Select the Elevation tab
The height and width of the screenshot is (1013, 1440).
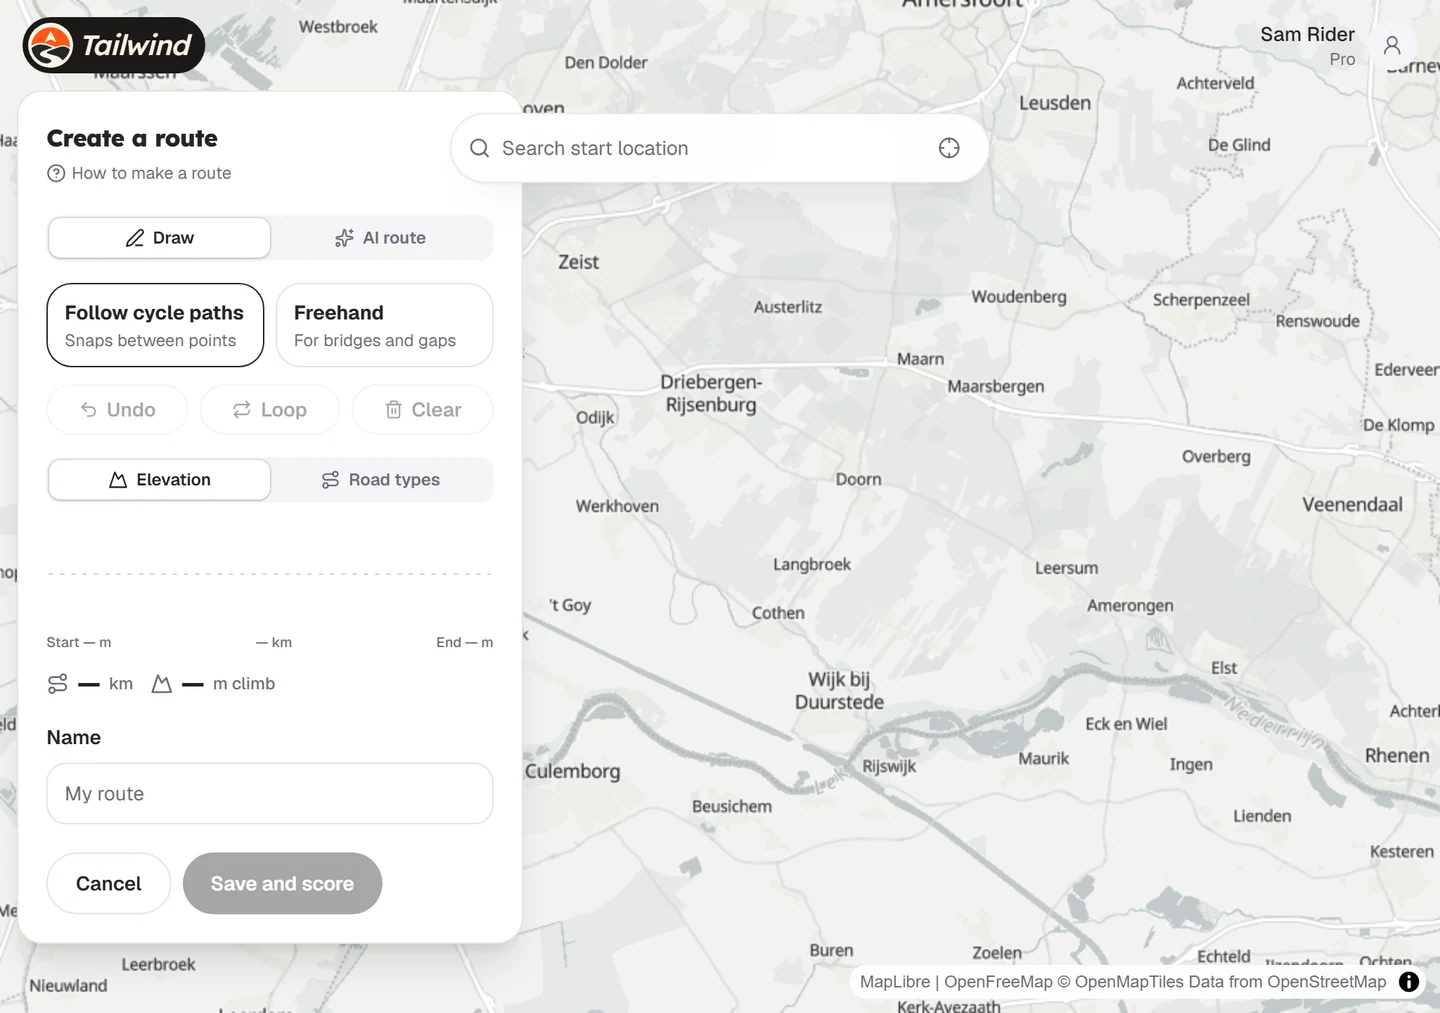[x=159, y=480]
